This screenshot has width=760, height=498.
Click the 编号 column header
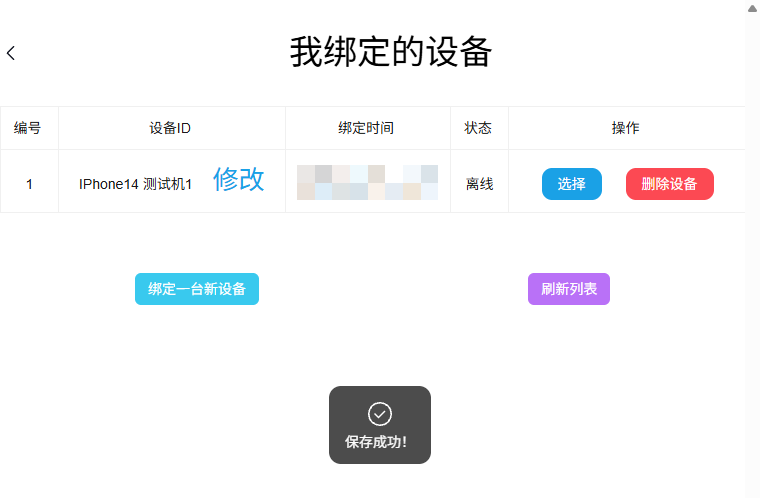28,128
